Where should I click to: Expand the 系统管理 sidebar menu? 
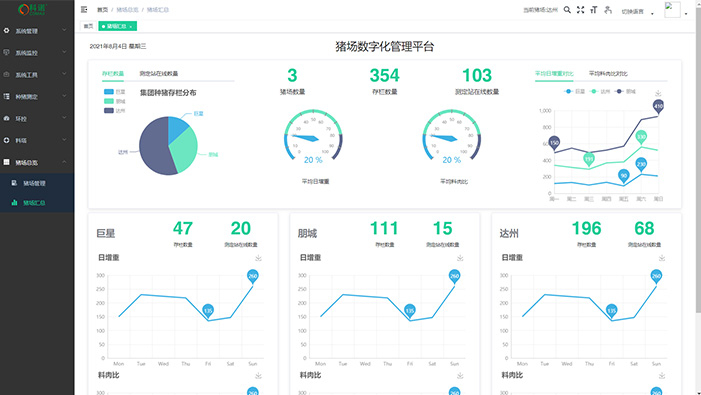tap(37, 30)
